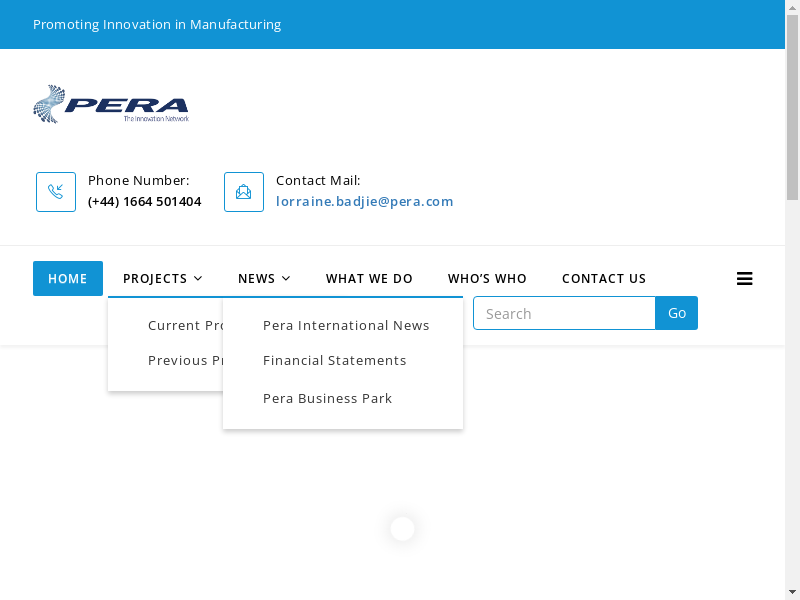This screenshot has height=600, width=800.
Task: Open Financial Statements from News menu
Action: (334, 360)
